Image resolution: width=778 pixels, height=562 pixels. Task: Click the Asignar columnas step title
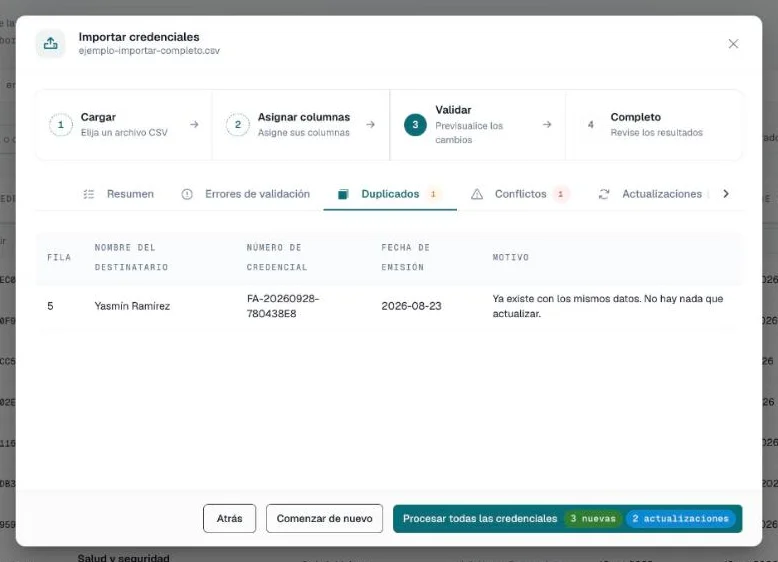coord(304,117)
